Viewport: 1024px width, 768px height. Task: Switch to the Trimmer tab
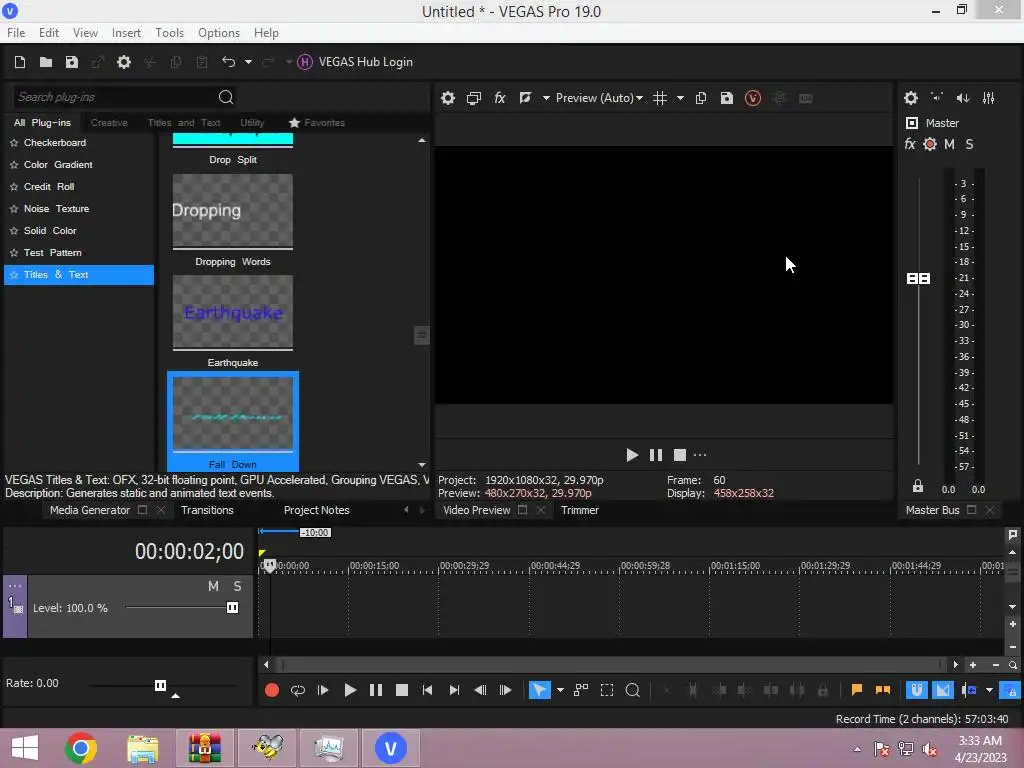580,510
